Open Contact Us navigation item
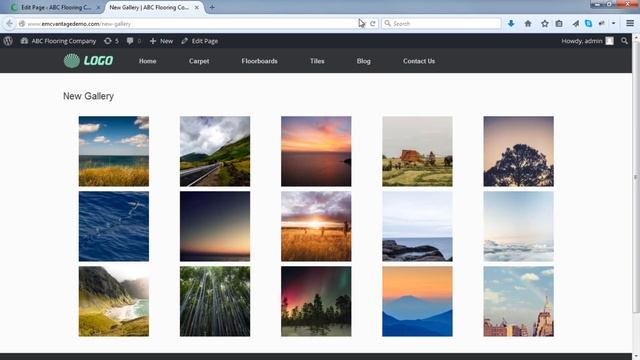The height and width of the screenshot is (360, 640). (x=419, y=61)
